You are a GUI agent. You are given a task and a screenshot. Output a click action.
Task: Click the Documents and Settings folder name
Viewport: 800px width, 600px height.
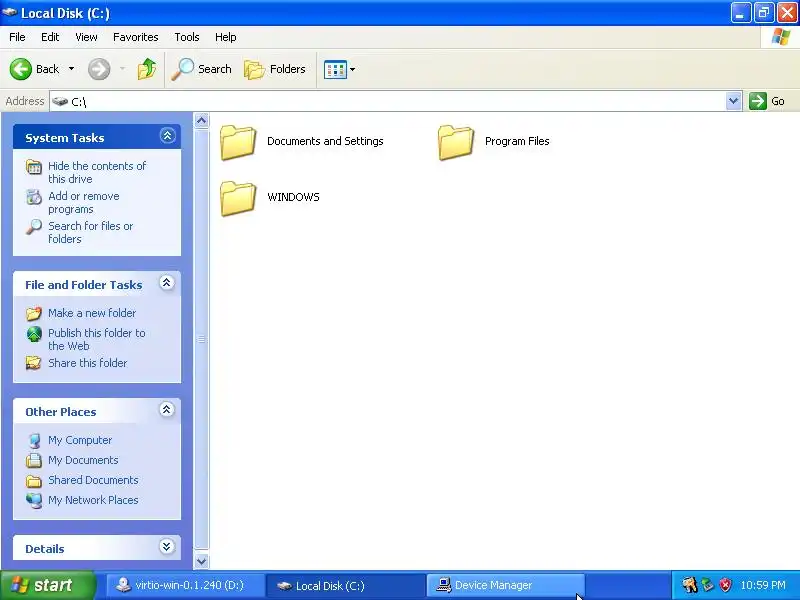pyautogui.click(x=325, y=141)
